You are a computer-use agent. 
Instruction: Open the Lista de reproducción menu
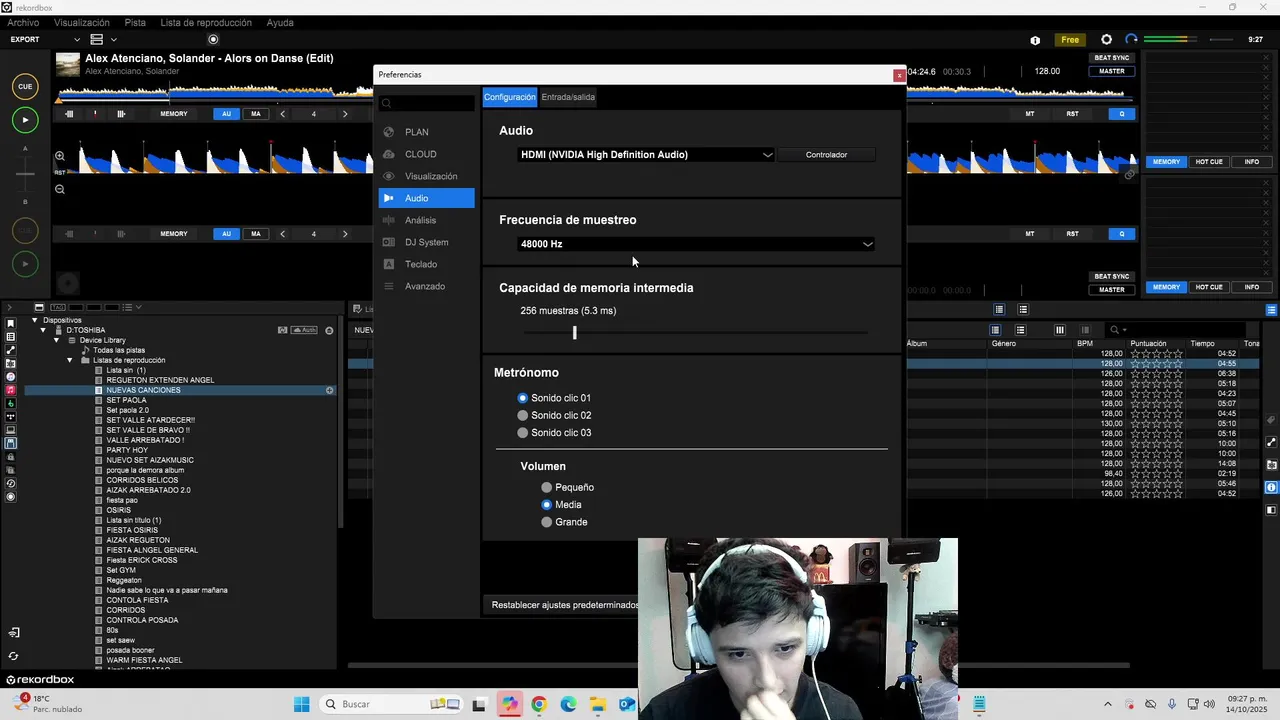click(206, 22)
